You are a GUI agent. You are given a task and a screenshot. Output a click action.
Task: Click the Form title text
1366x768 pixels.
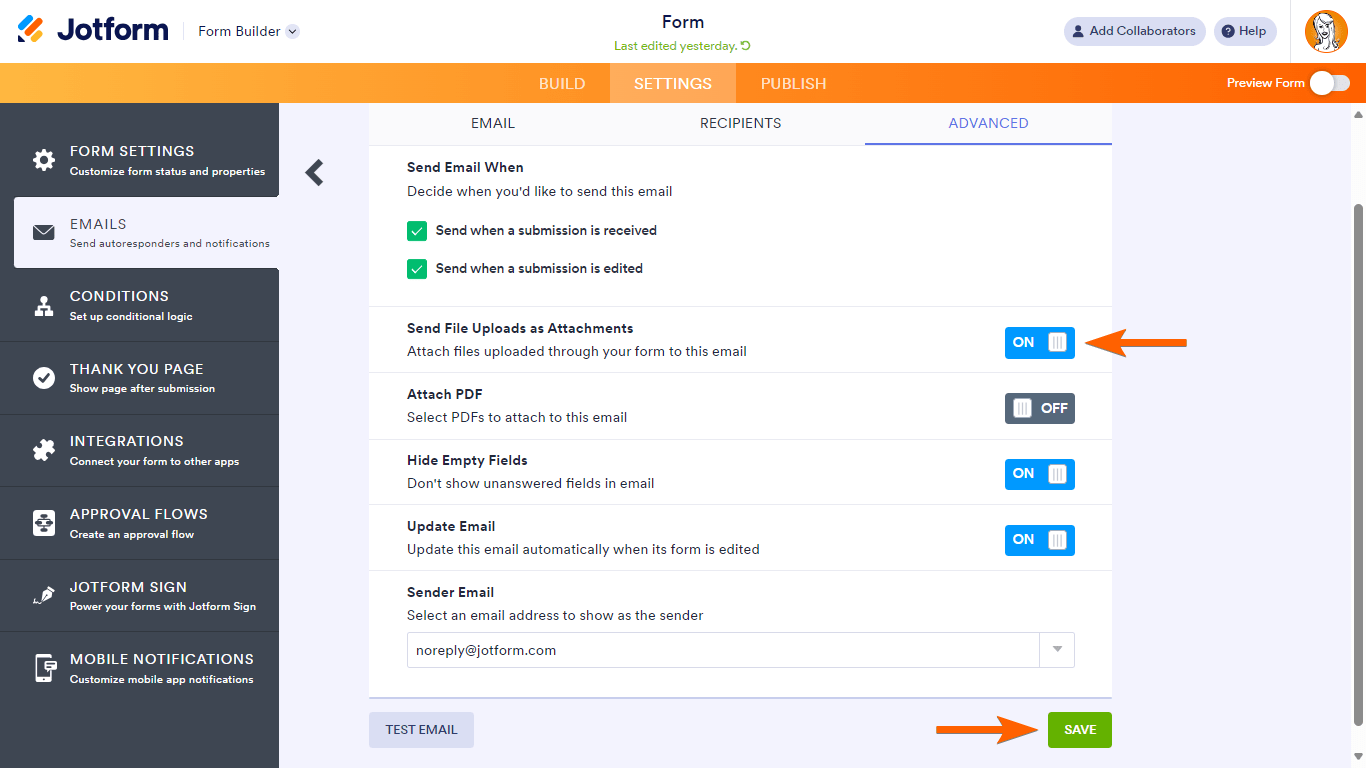[x=683, y=22]
